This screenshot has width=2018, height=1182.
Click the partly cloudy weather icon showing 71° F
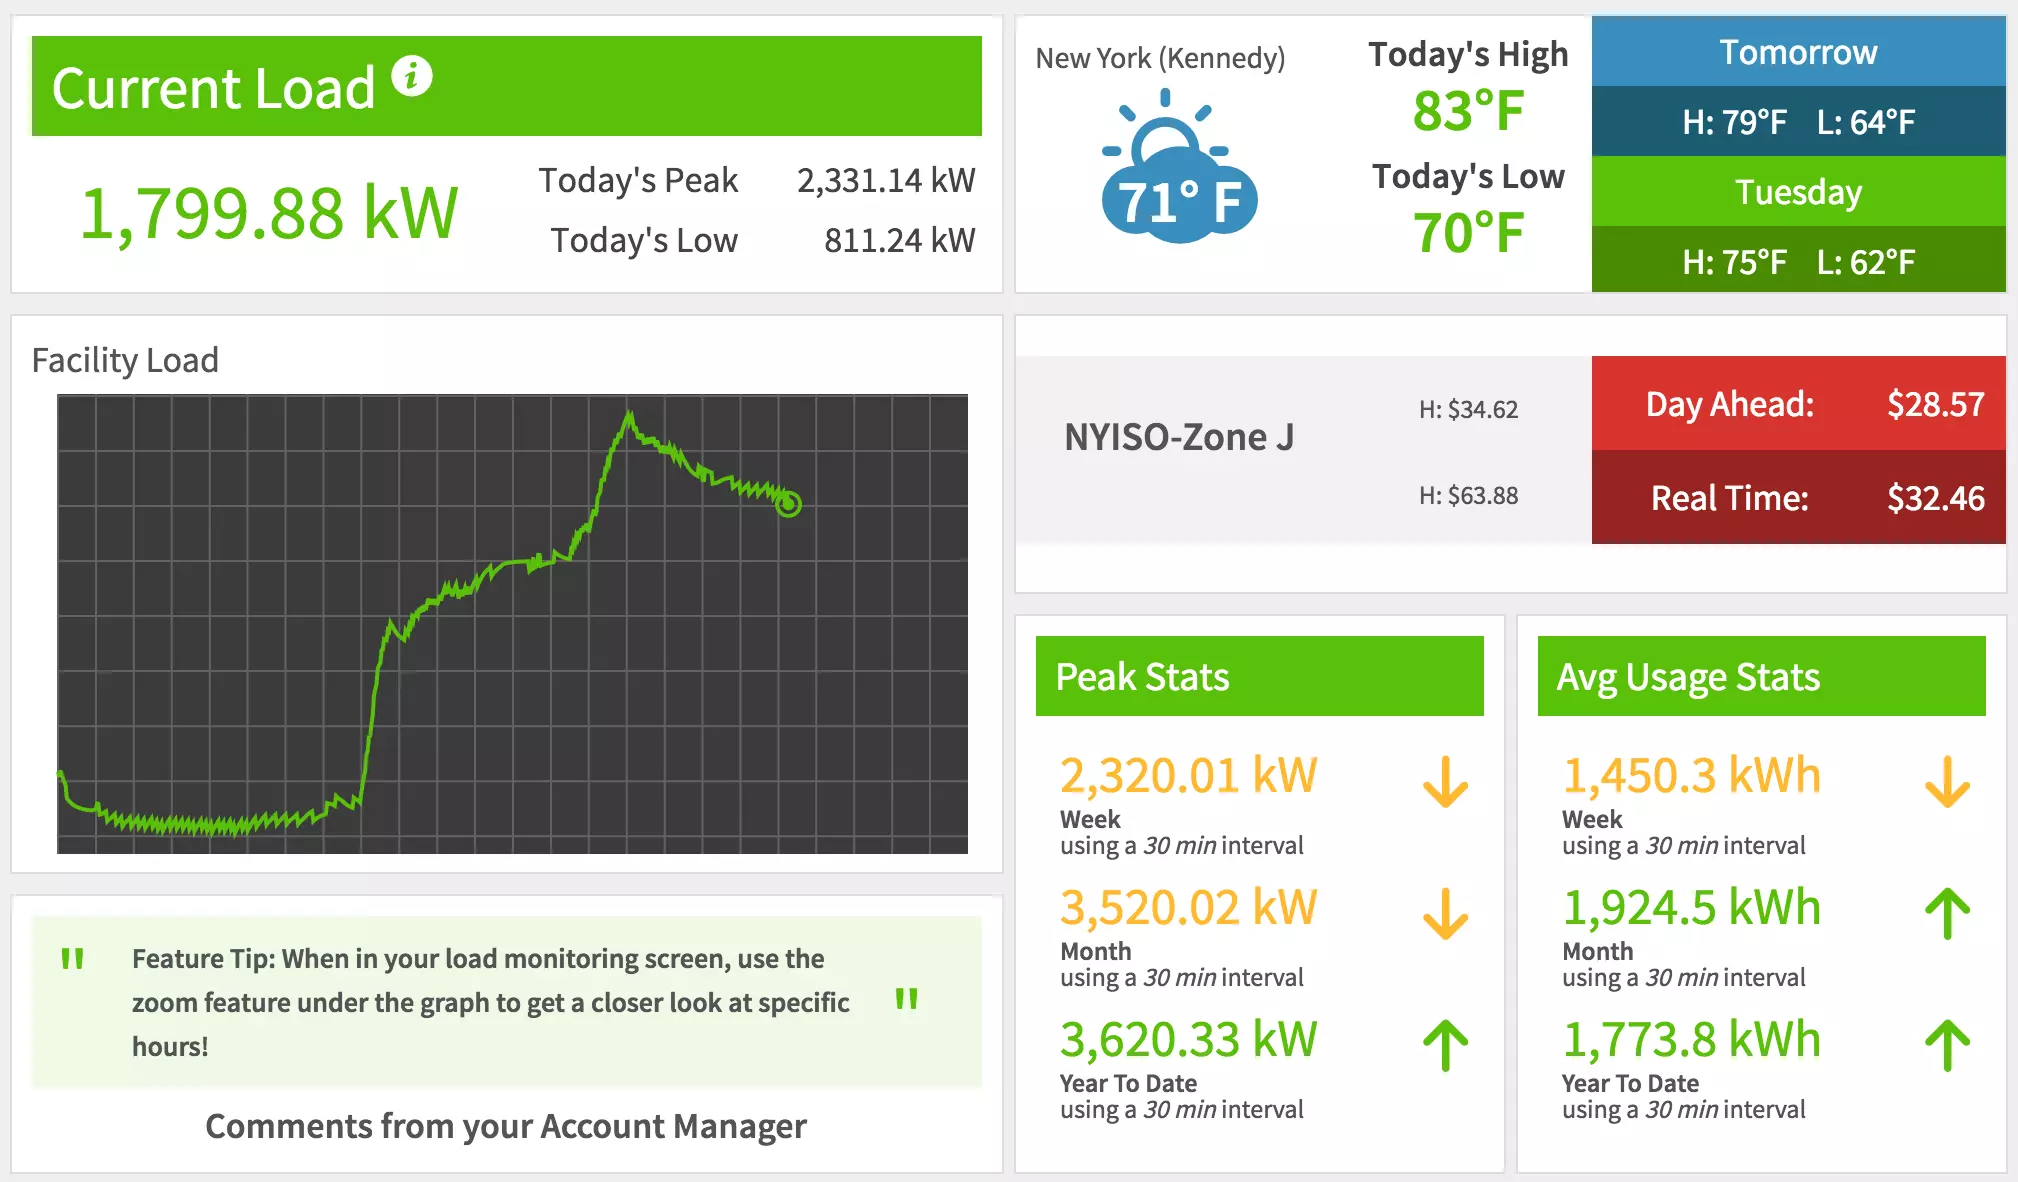click(x=1179, y=167)
